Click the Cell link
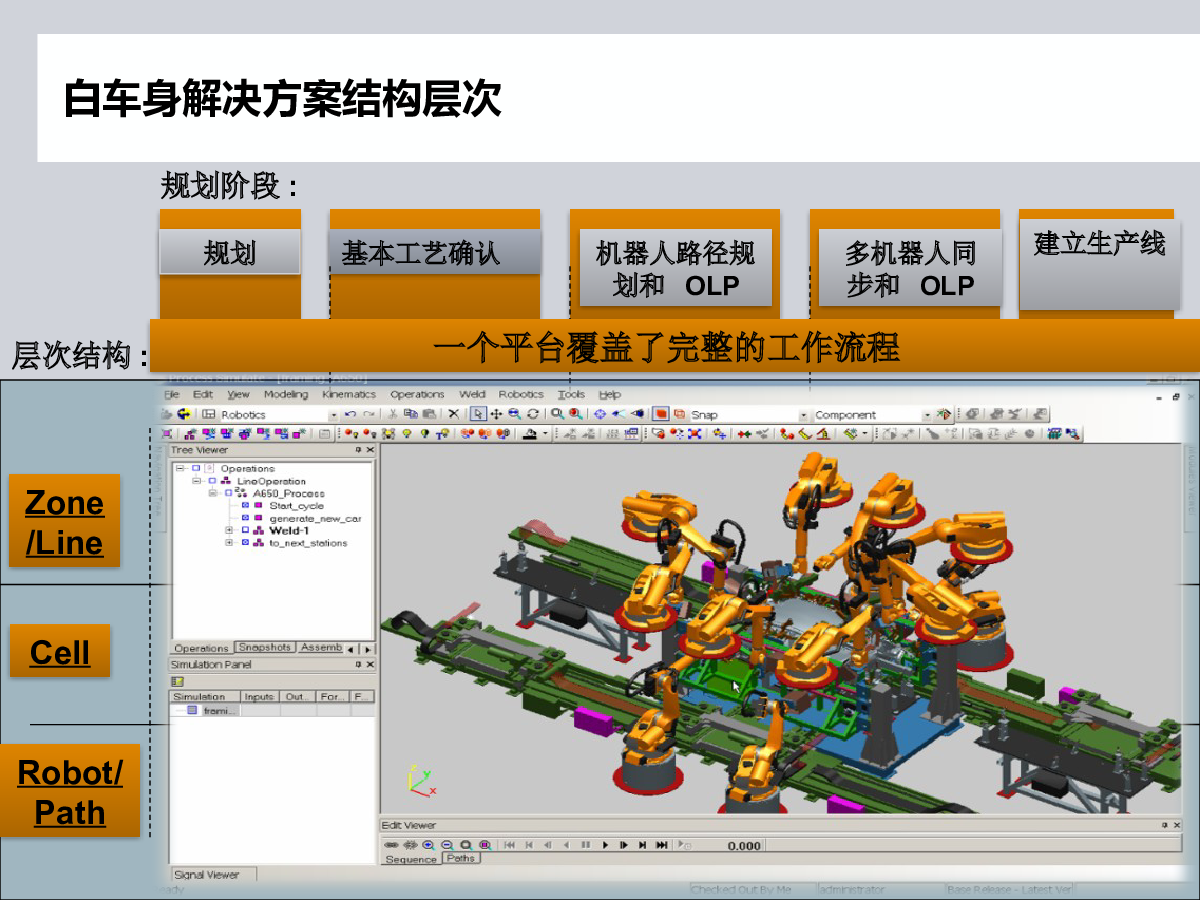The width and height of the screenshot is (1200, 900). [x=60, y=652]
